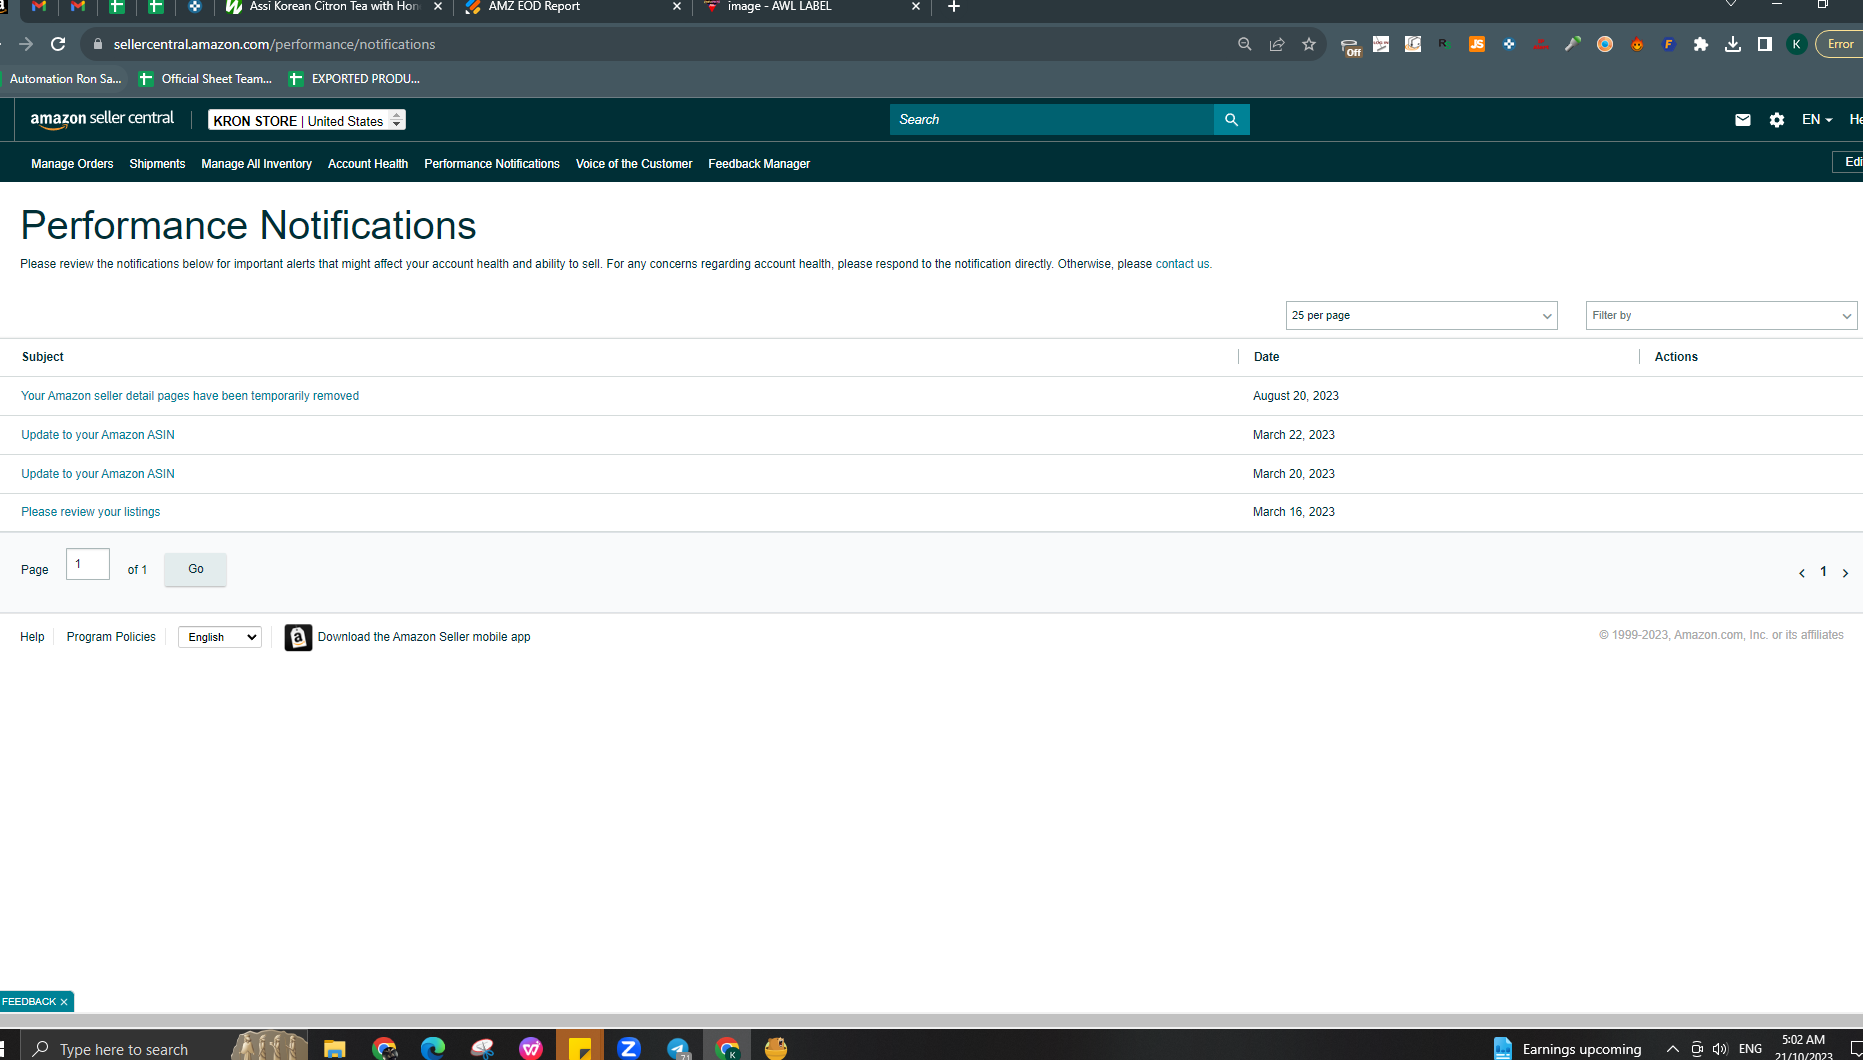Image resolution: width=1863 pixels, height=1060 pixels.
Task: Open 'Please review your listings' notification
Action: 90,512
